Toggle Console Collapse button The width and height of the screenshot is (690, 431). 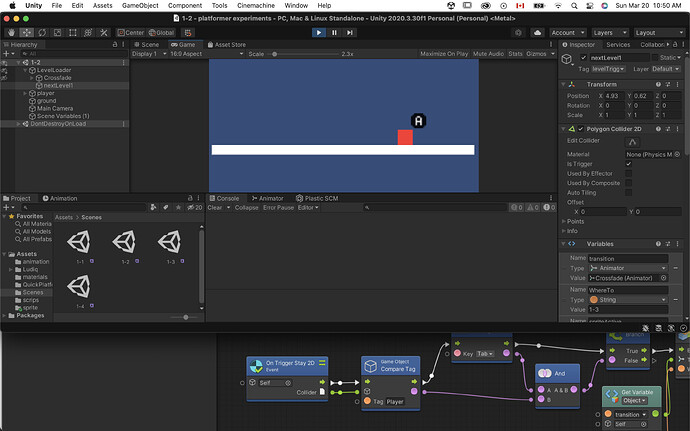tap(246, 207)
